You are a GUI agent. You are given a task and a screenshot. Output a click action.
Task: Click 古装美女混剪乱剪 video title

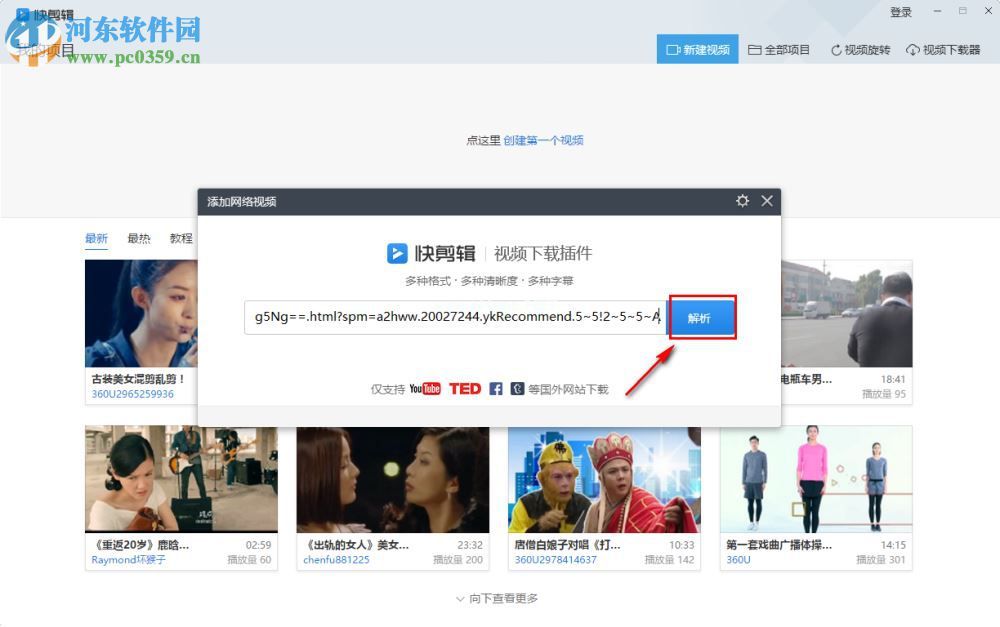[x=138, y=379]
